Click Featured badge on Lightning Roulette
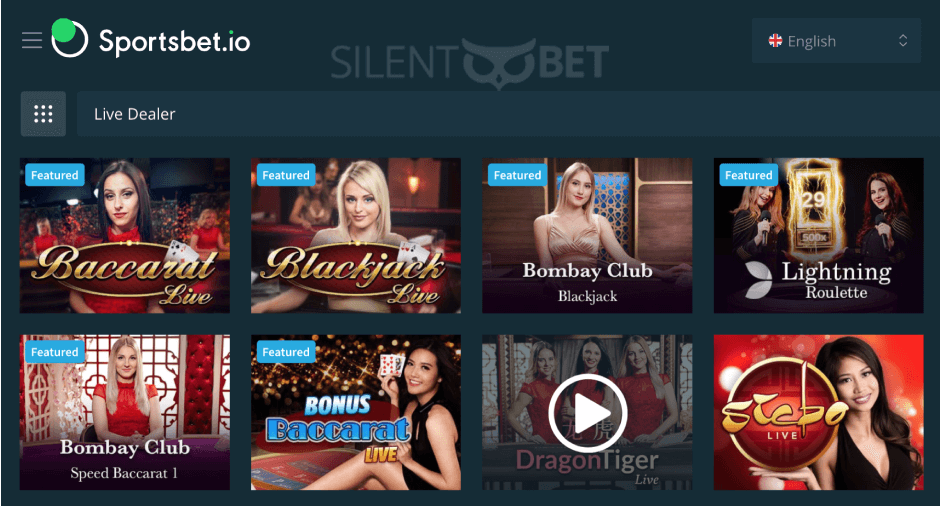 749,175
